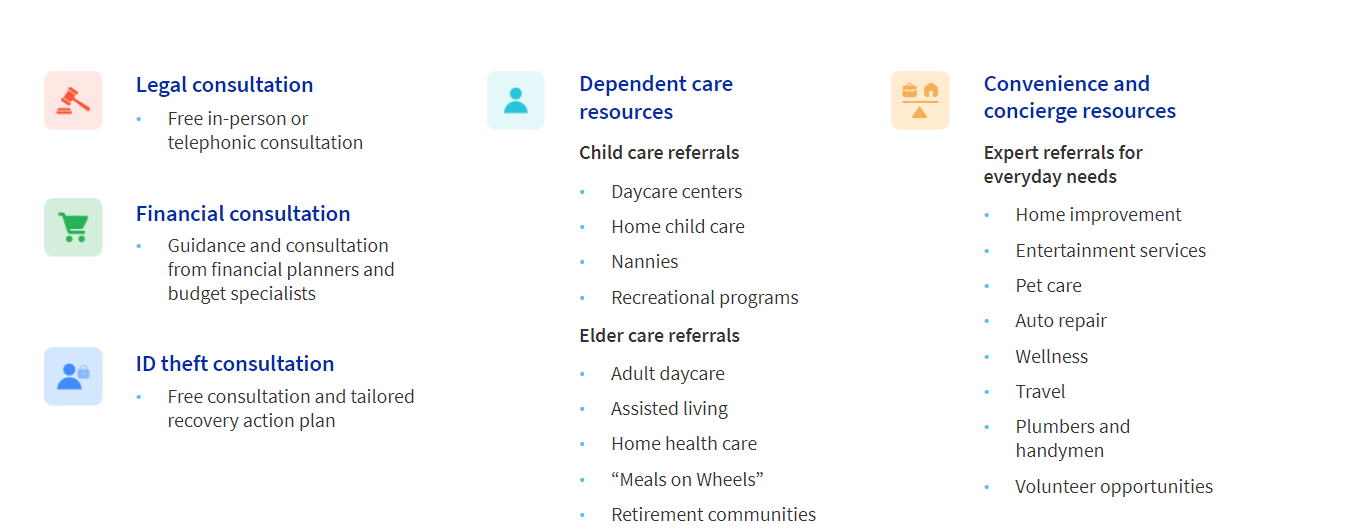The height and width of the screenshot is (532, 1348).
Task: Click the Volunteer opportunities list item
Action: (1114, 487)
